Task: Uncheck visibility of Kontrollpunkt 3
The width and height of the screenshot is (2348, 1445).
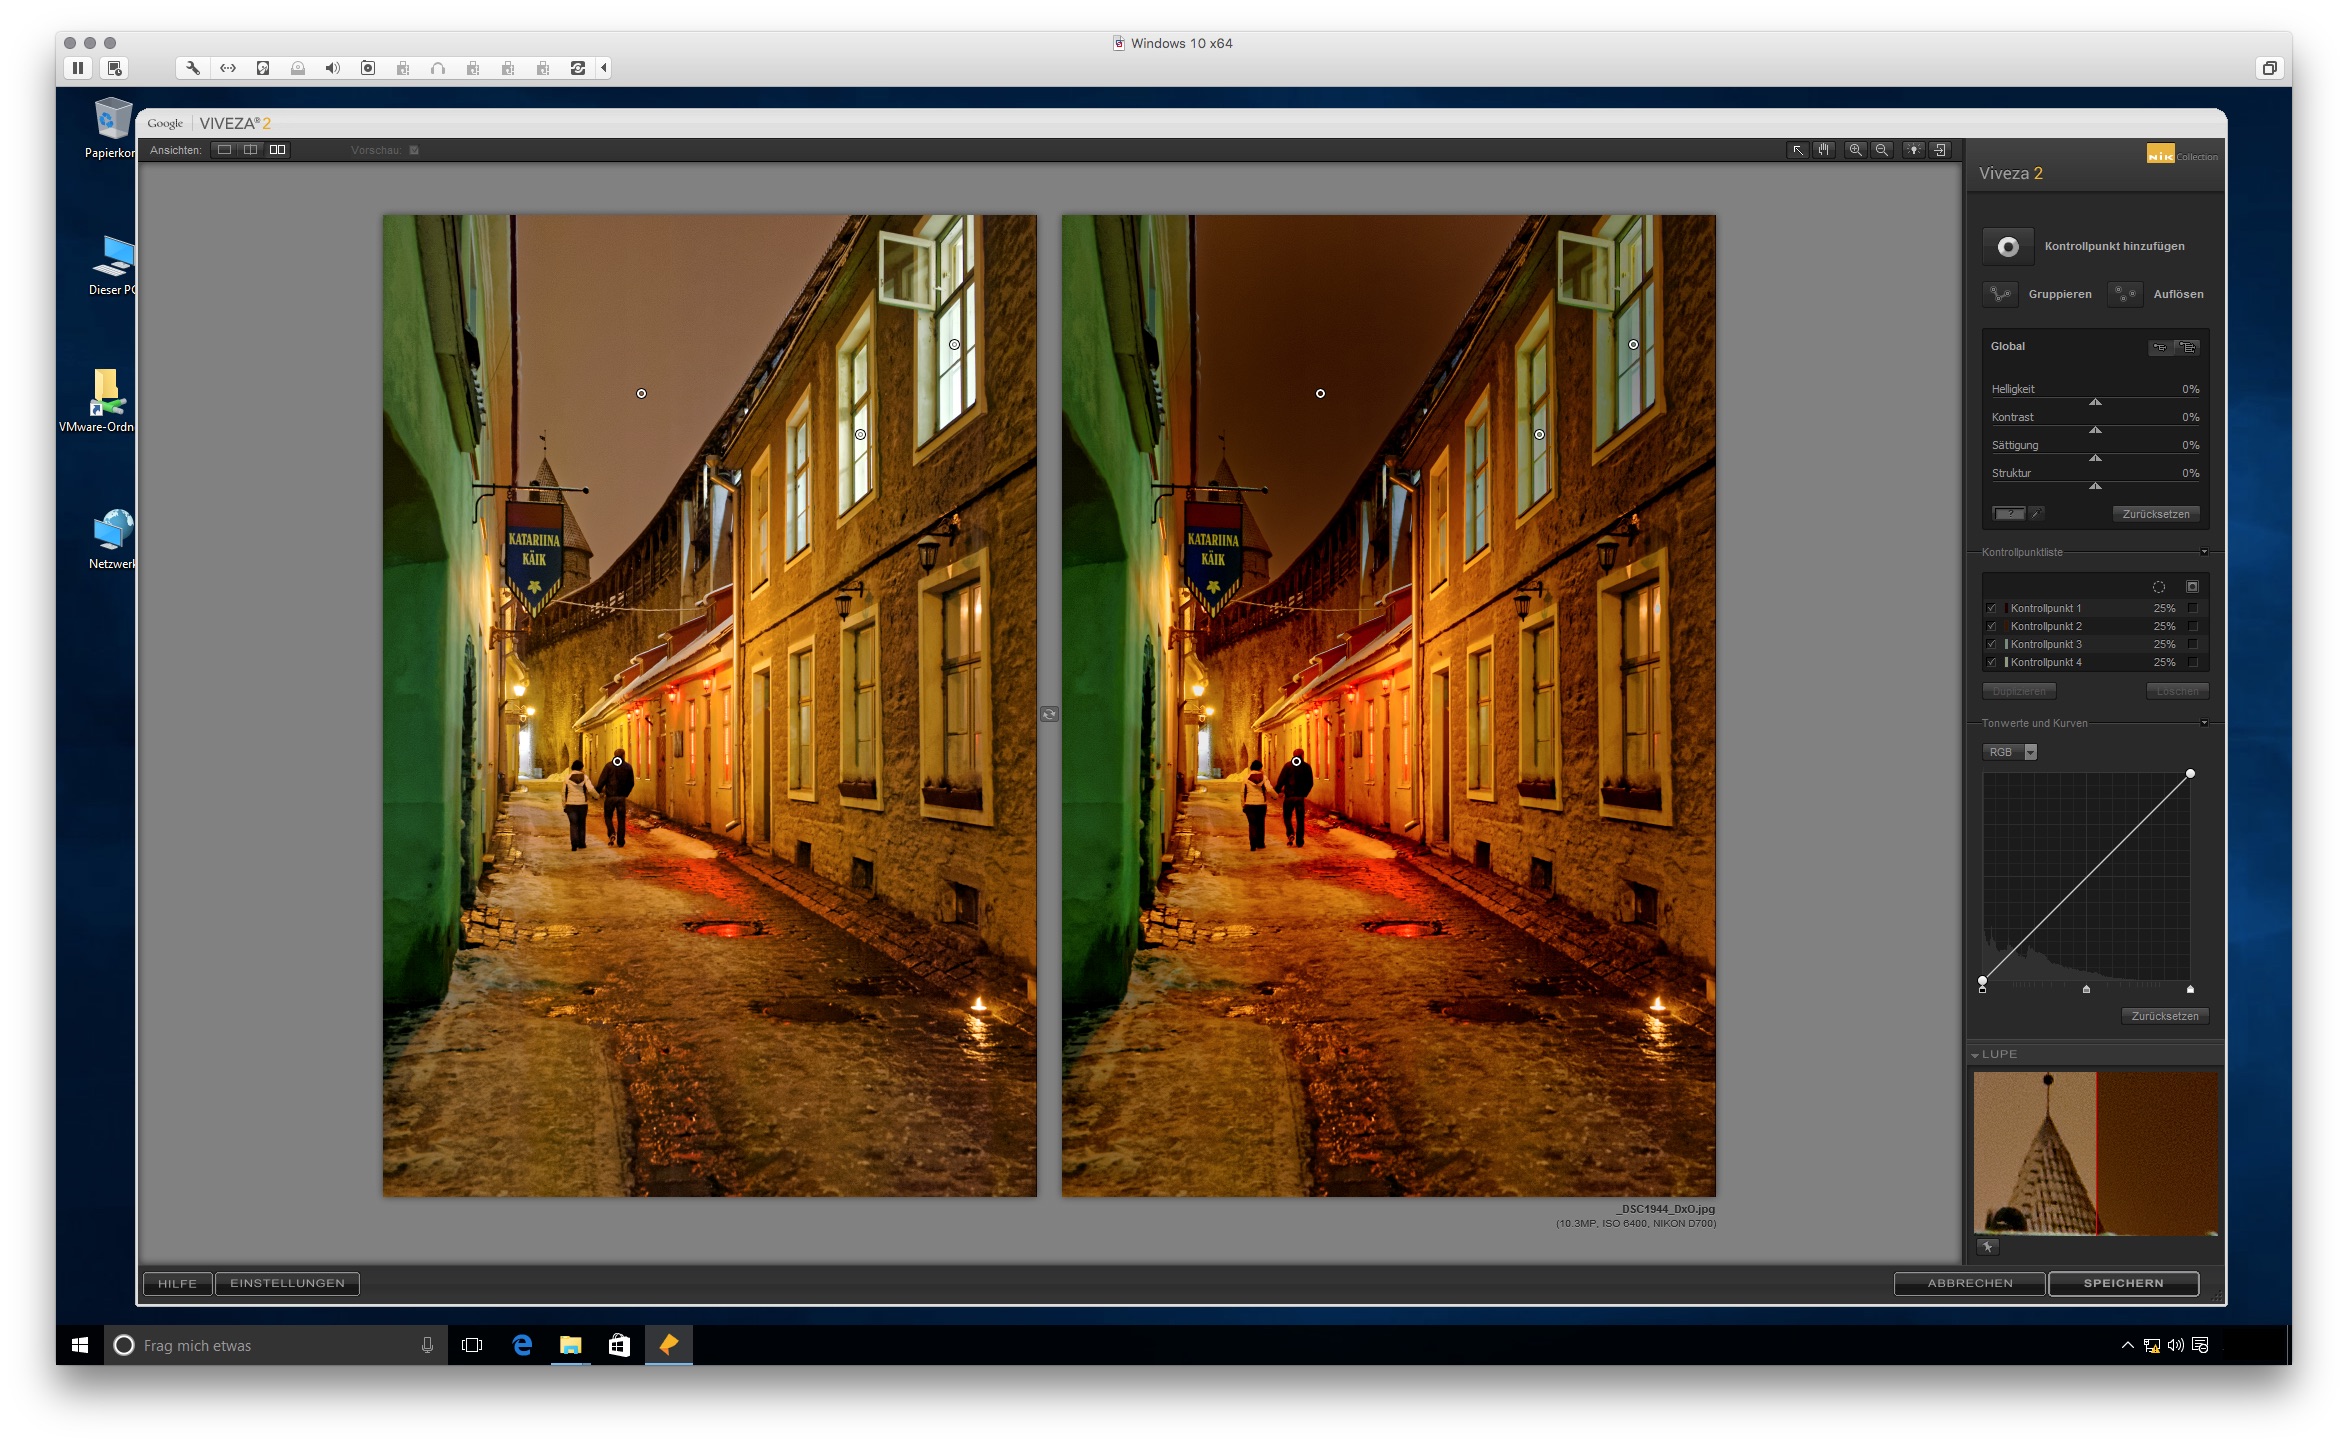Action: coord(1991,644)
